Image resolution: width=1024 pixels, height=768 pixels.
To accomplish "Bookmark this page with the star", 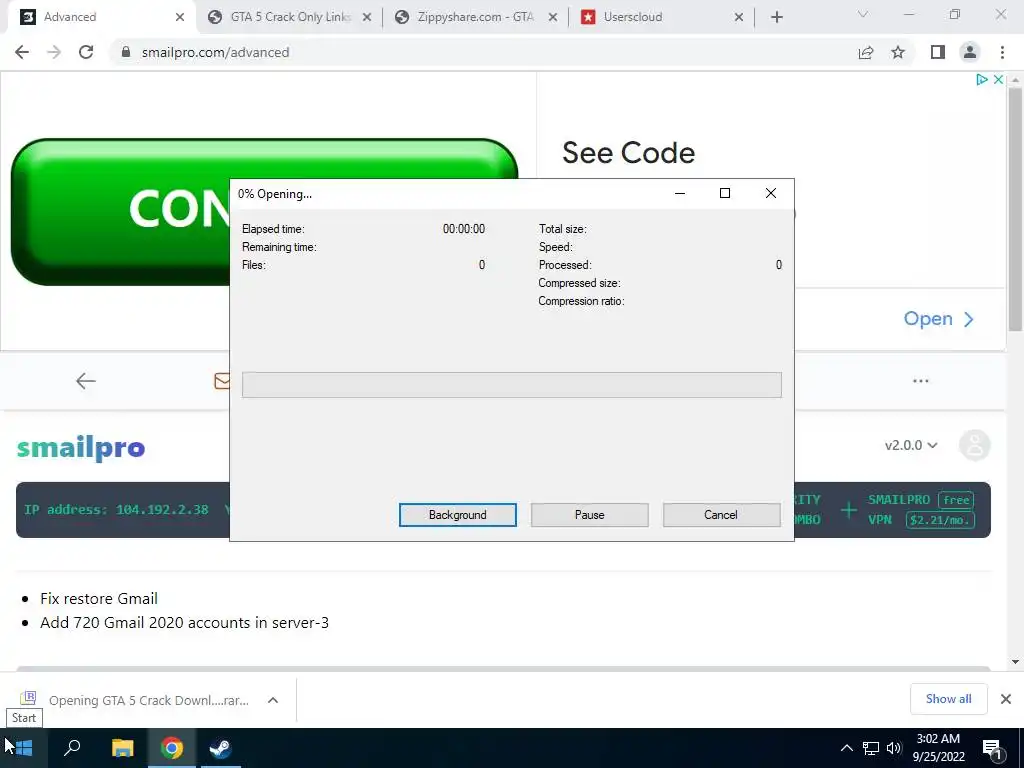I will 898,52.
